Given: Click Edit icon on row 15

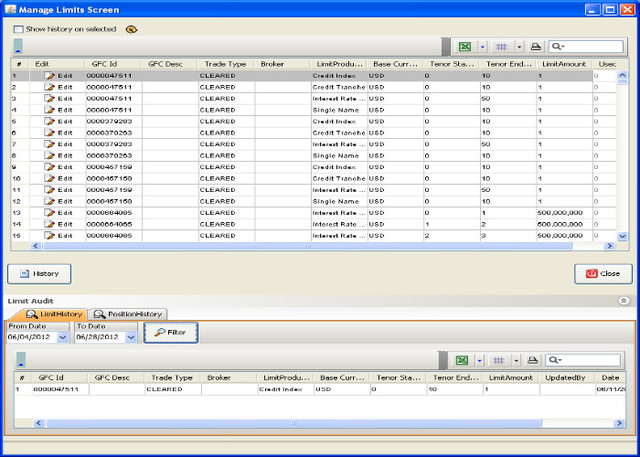Looking at the screenshot, I should [x=49, y=235].
